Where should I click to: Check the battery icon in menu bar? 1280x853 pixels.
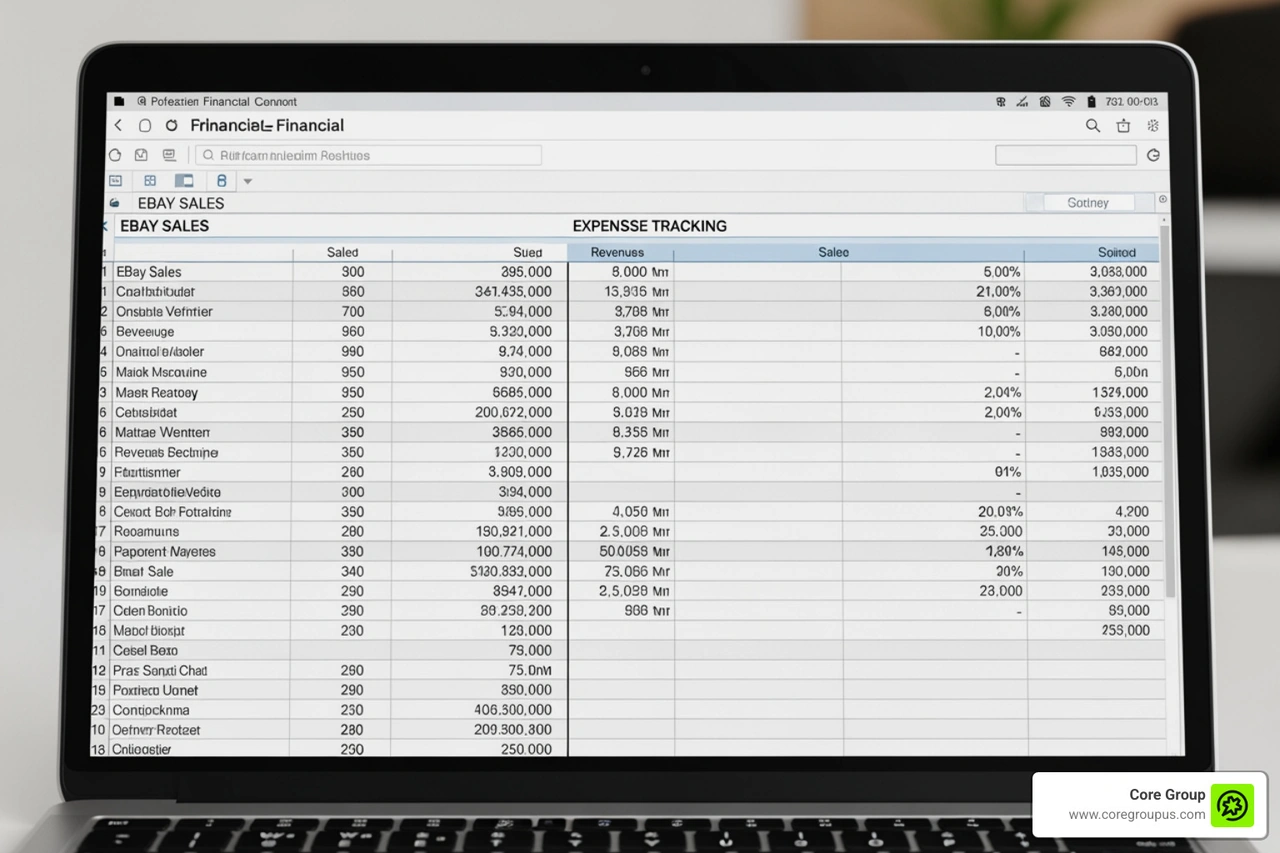tap(1092, 102)
